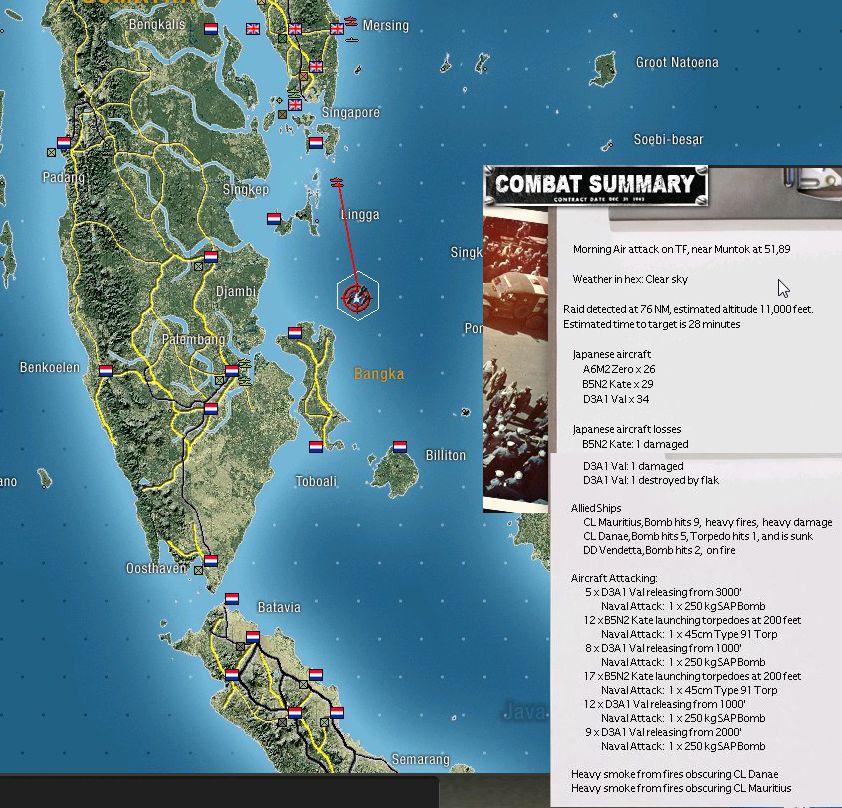
Task: Click '17 x B5N2 Kate launching torpedoes' line
Action: [x=692, y=676]
